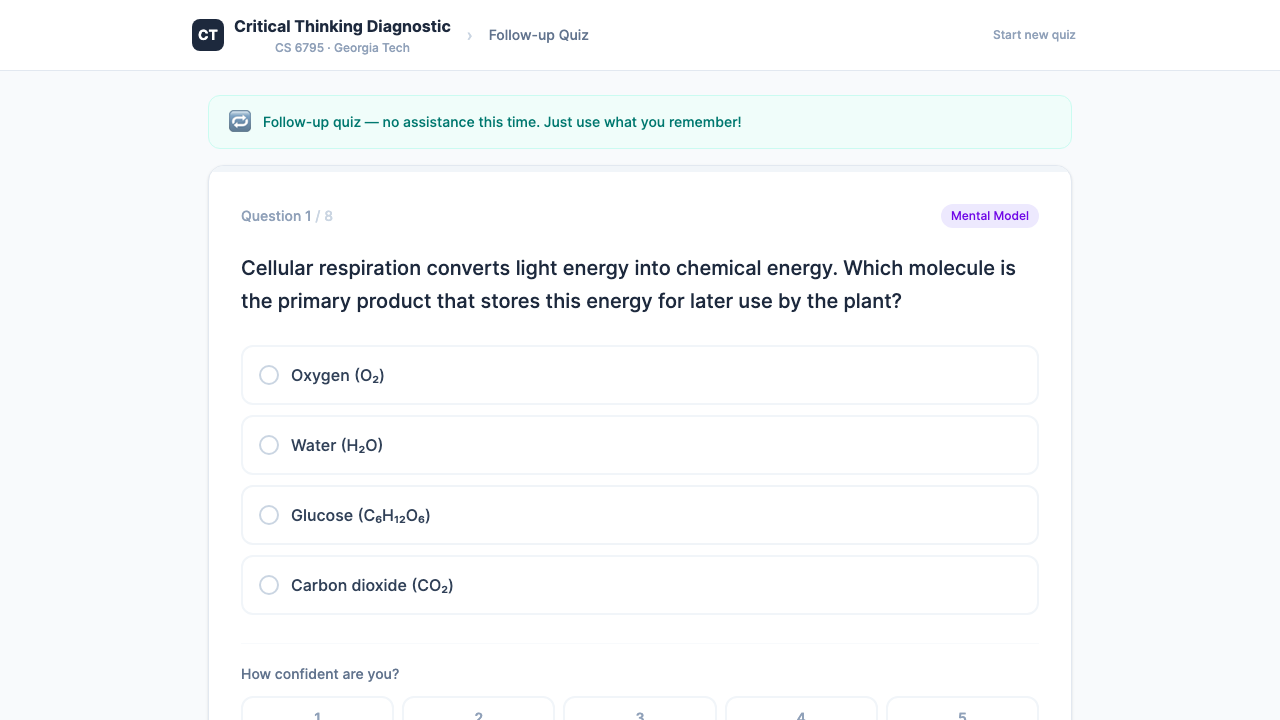Select confidence level 5
Screen dimensions: 1280x720
click(962, 711)
